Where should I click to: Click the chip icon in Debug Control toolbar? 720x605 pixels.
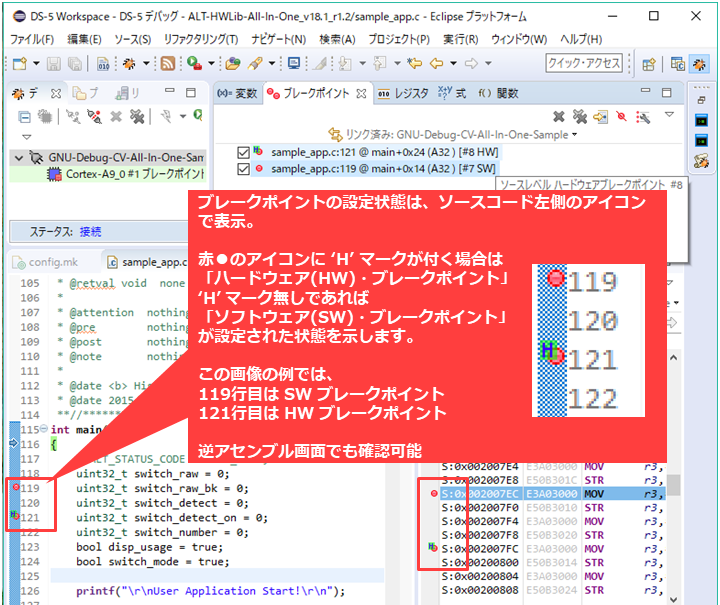pyautogui.click(x=45, y=117)
